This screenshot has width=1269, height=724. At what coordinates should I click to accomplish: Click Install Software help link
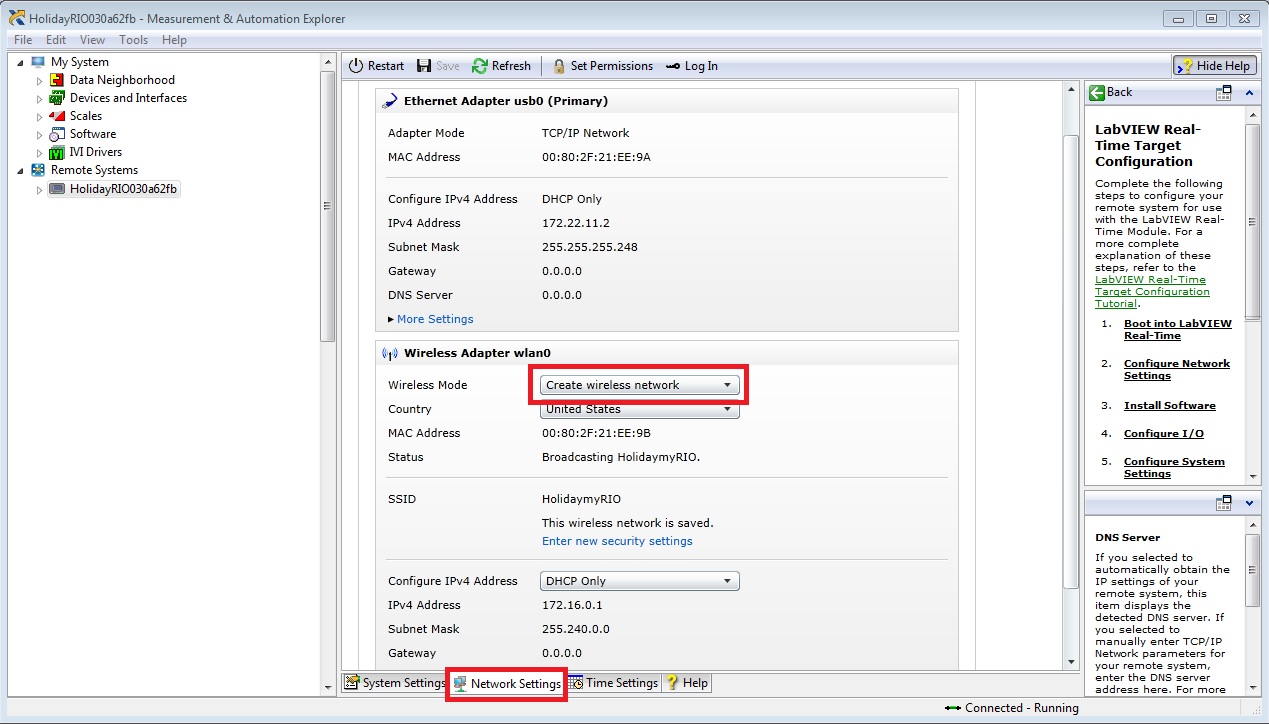point(1170,406)
